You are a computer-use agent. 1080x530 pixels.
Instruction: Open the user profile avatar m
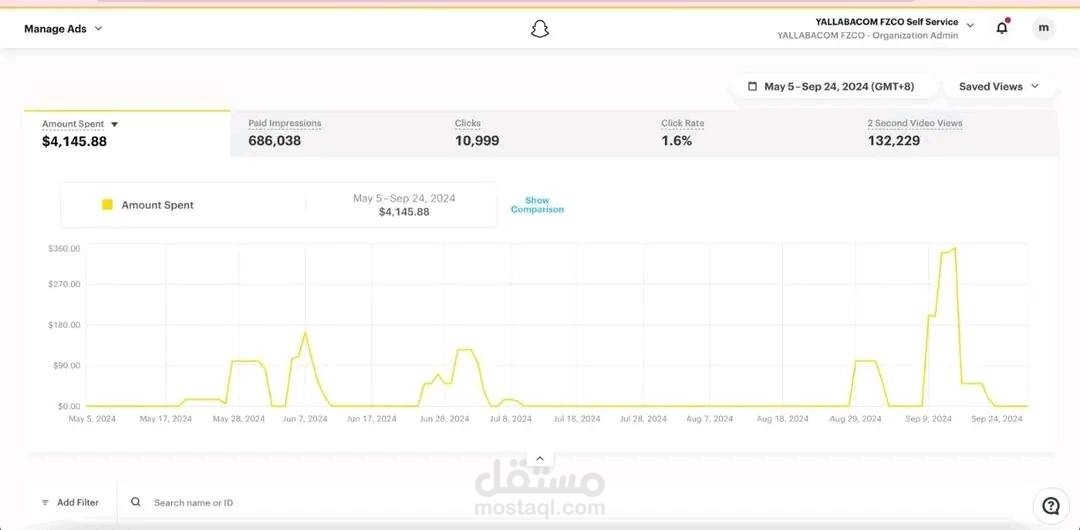click(1043, 28)
